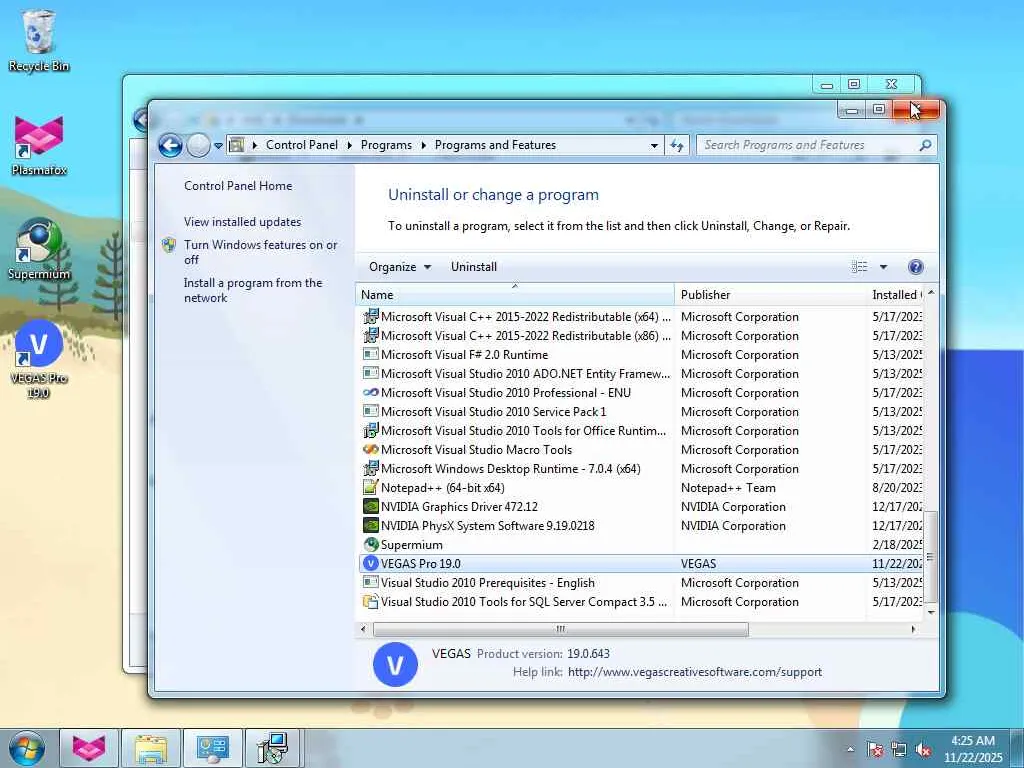Open the Recycle Bin desktop icon
The image size is (1024, 768).
(39, 40)
